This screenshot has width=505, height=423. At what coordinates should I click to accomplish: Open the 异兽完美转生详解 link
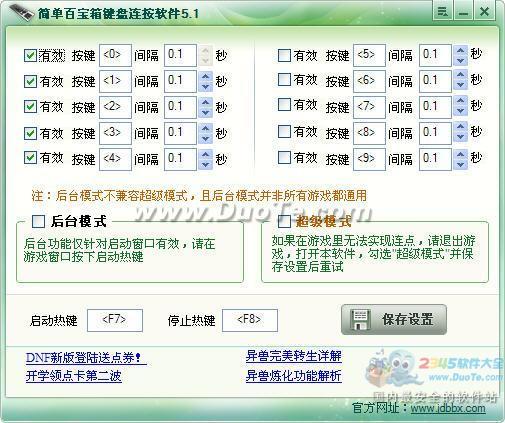[294, 356]
